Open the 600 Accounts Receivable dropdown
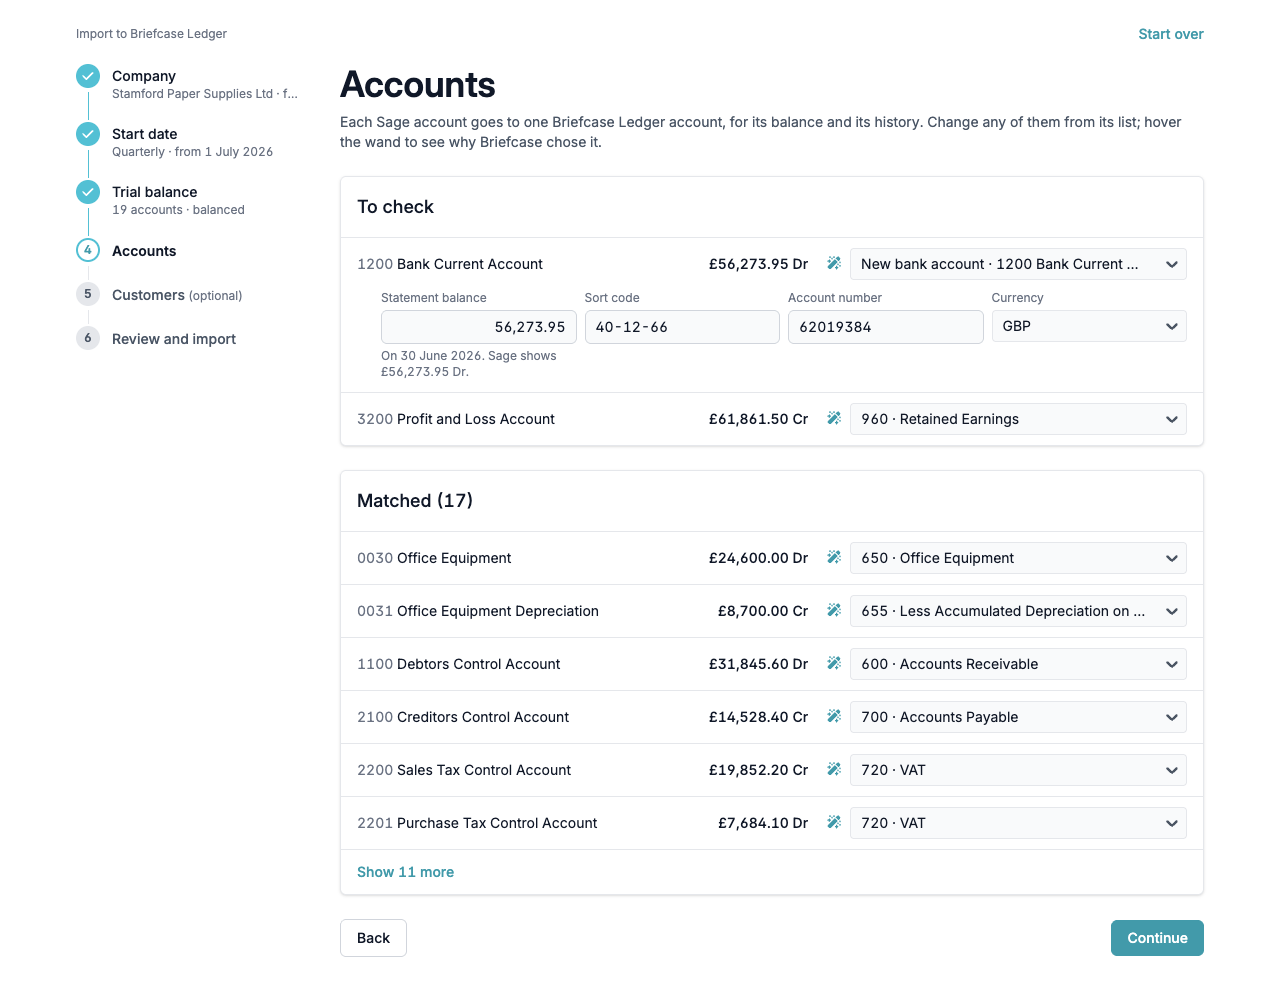Image resolution: width=1280 pixels, height=981 pixels. (x=1018, y=664)
